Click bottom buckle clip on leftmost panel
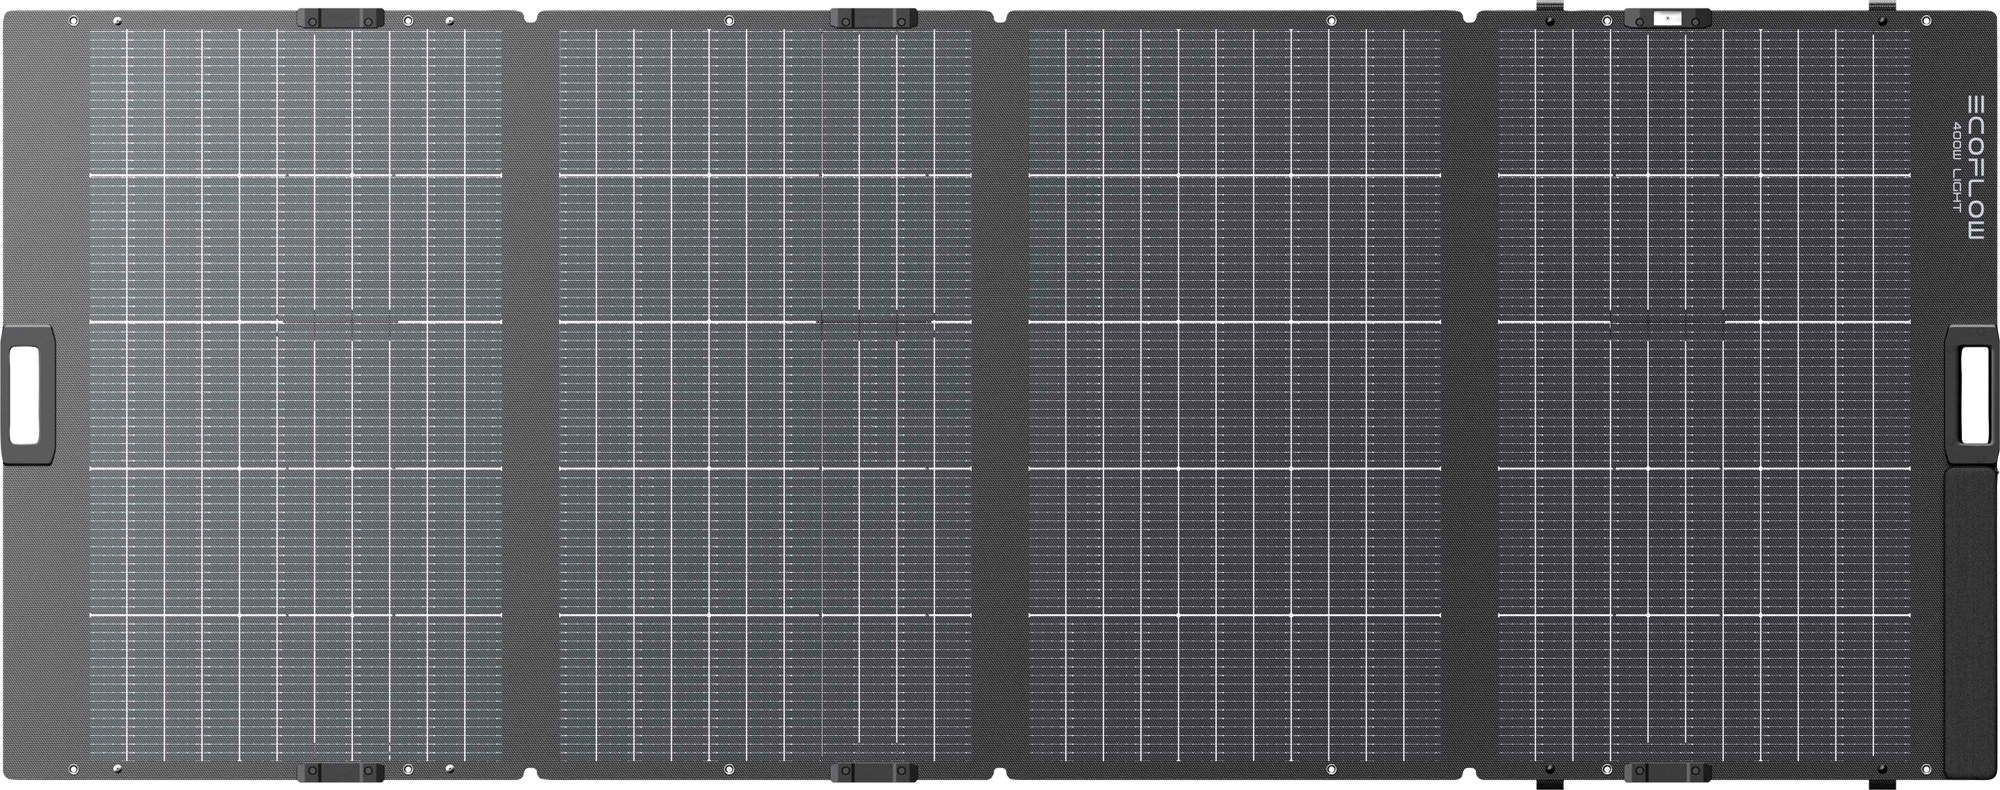The height and width of the screenshot is (790, 2000). (341, 772)
